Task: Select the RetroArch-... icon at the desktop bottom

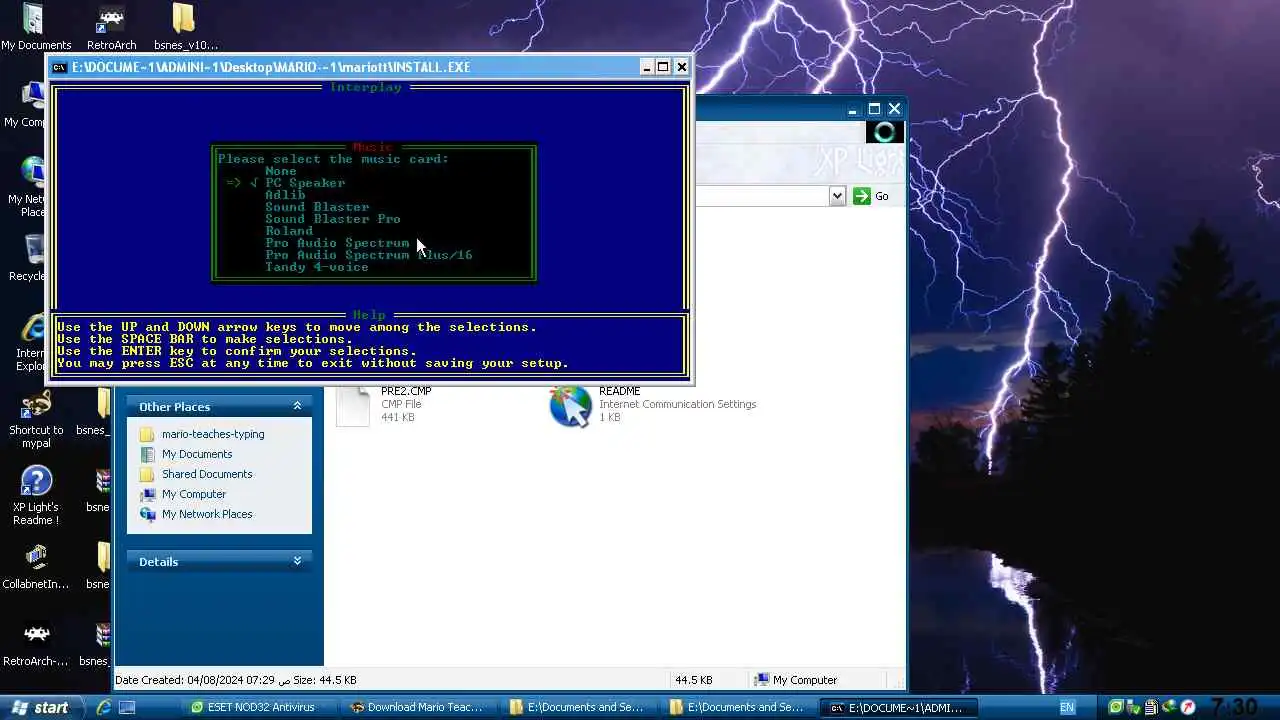Action: point(36,645)
